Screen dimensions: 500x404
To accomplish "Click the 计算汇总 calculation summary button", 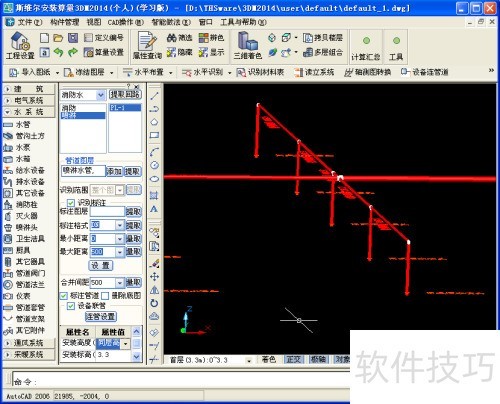I will point(366,47).
